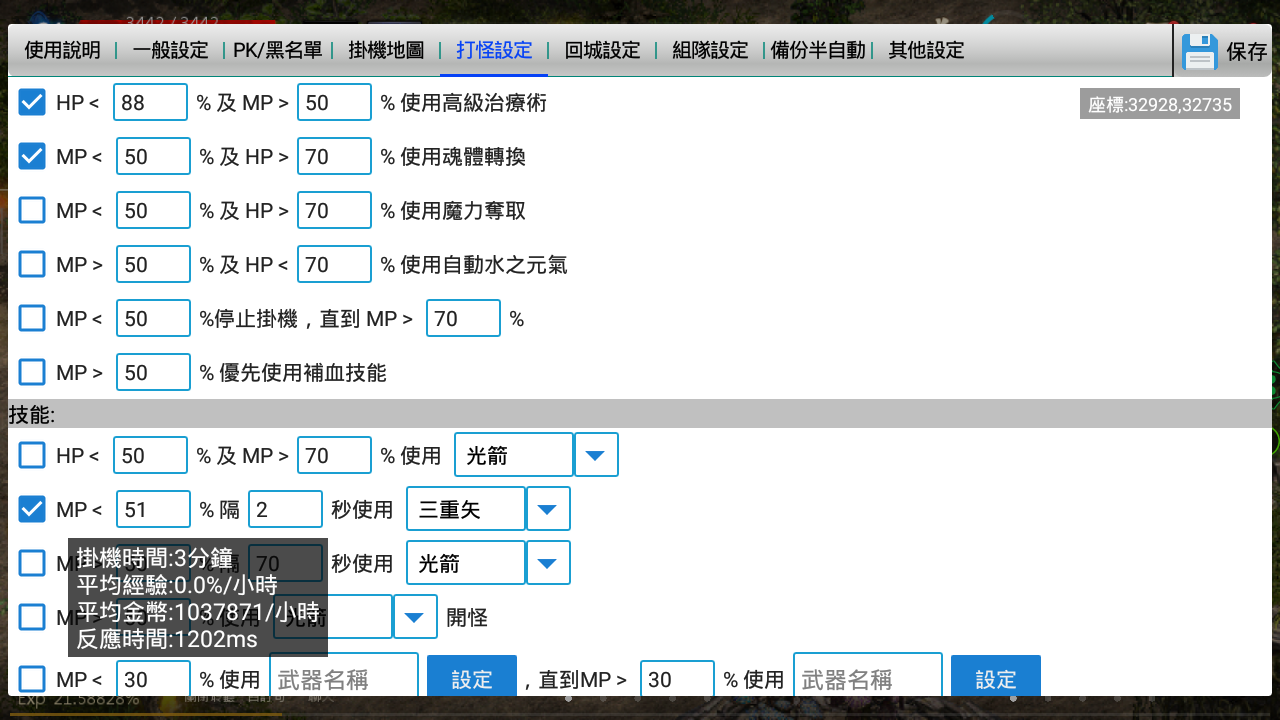Uncheck the 使用高級治療術 checkbox
This screenshot has width=1280, height=720.
coord(32,102)
